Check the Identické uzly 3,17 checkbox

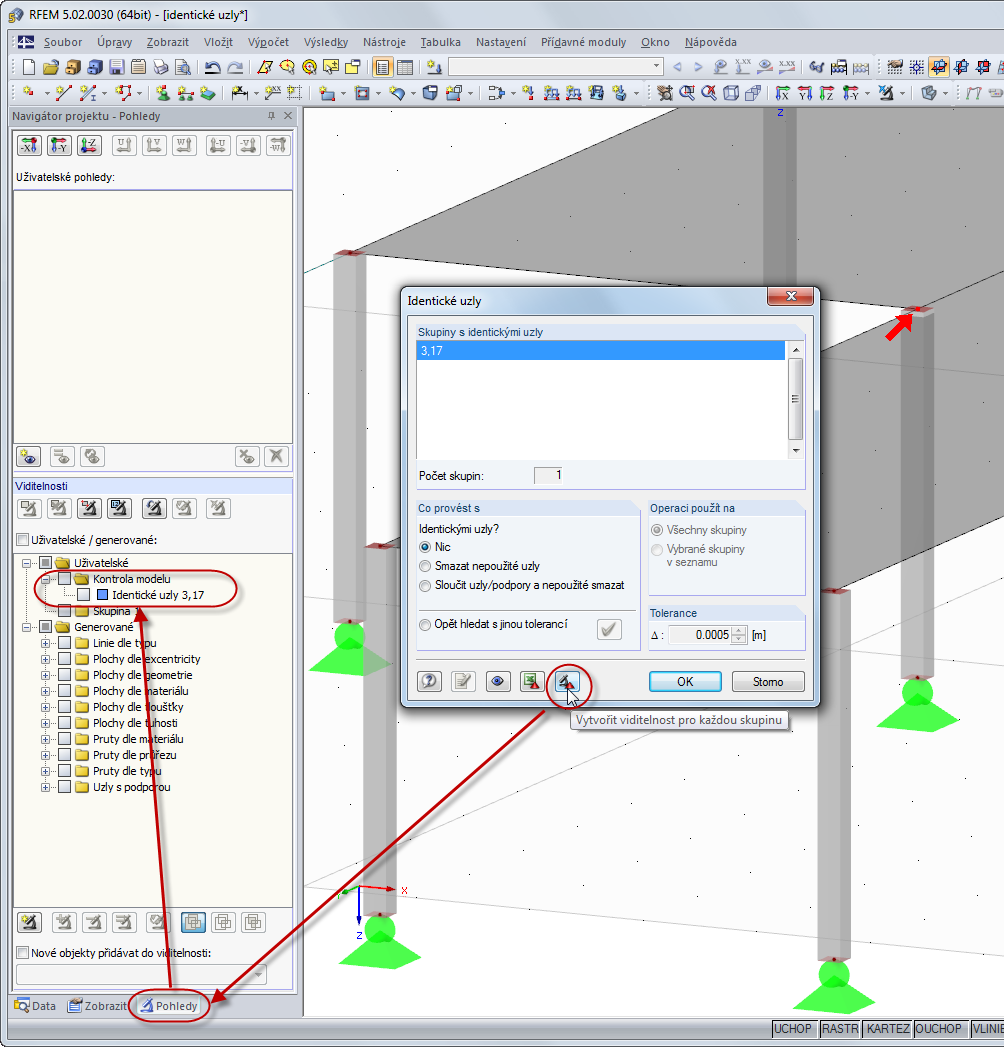click(83, 595)
